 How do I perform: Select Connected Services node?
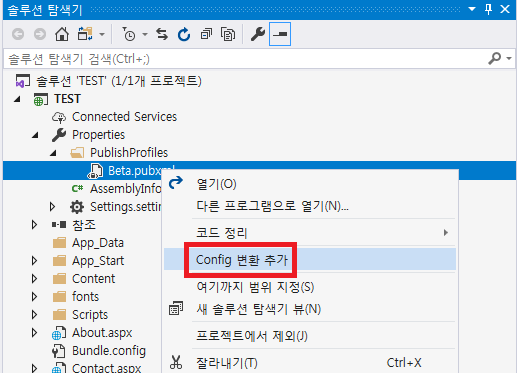click(x=124, y=117)
